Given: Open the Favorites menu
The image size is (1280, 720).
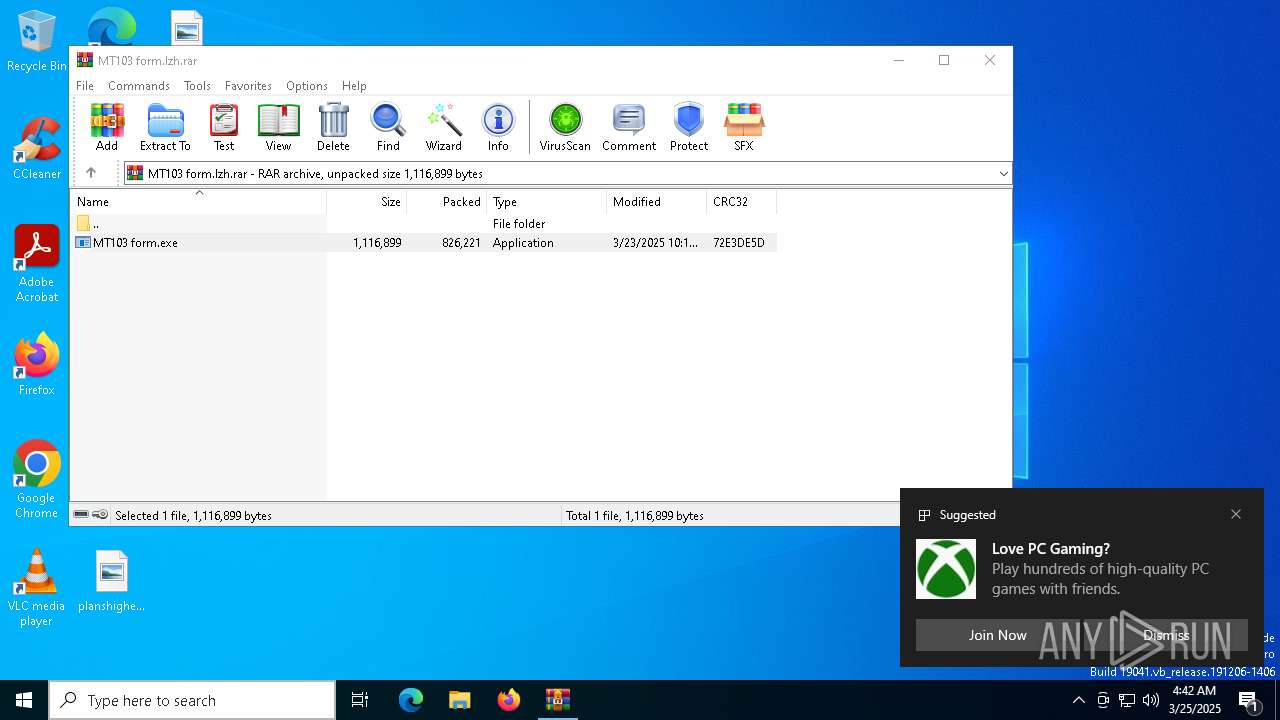Looking at the screenshot, I should (x=248, y=86).
